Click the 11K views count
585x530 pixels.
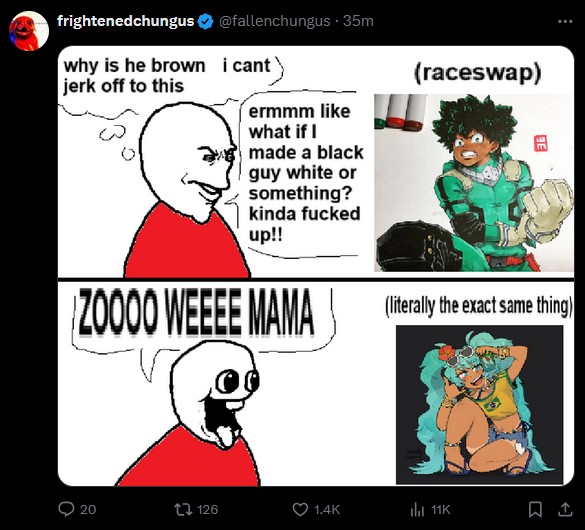[x=441, y=509]
